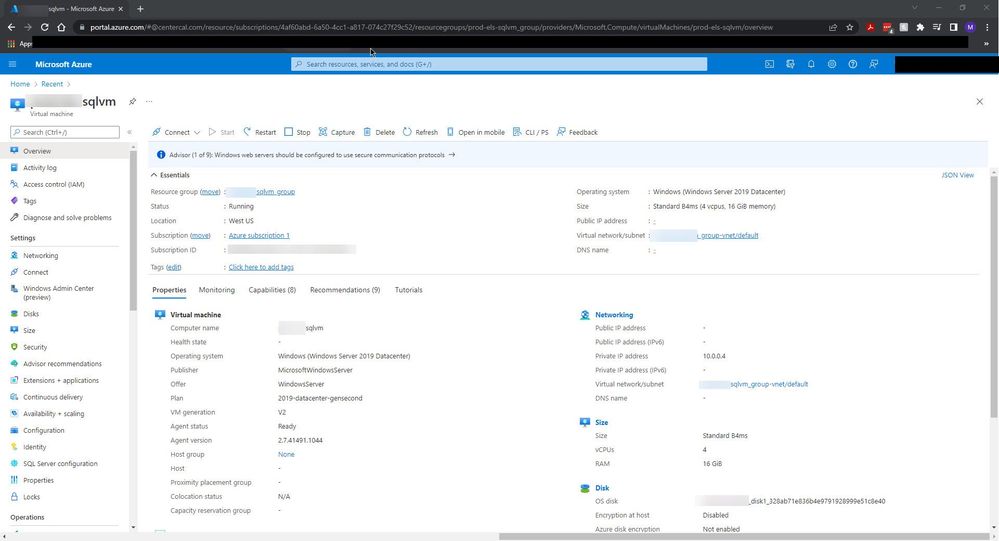Viewport: 999px width, 541px height.
Task: Switch to the Capabilities (8) tab
Action: tap(272, 290)
